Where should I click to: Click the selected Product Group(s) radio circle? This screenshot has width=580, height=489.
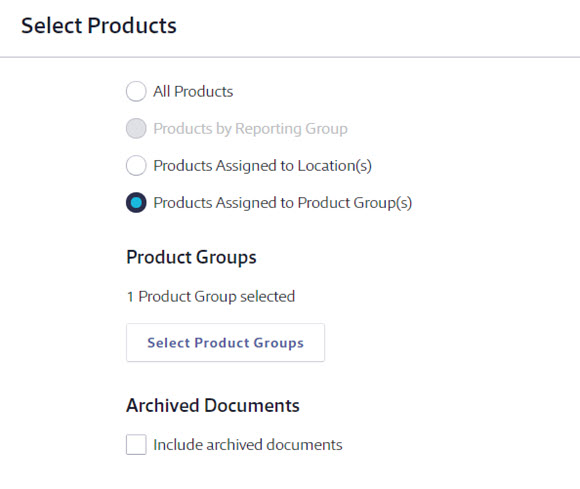(136, 202)
